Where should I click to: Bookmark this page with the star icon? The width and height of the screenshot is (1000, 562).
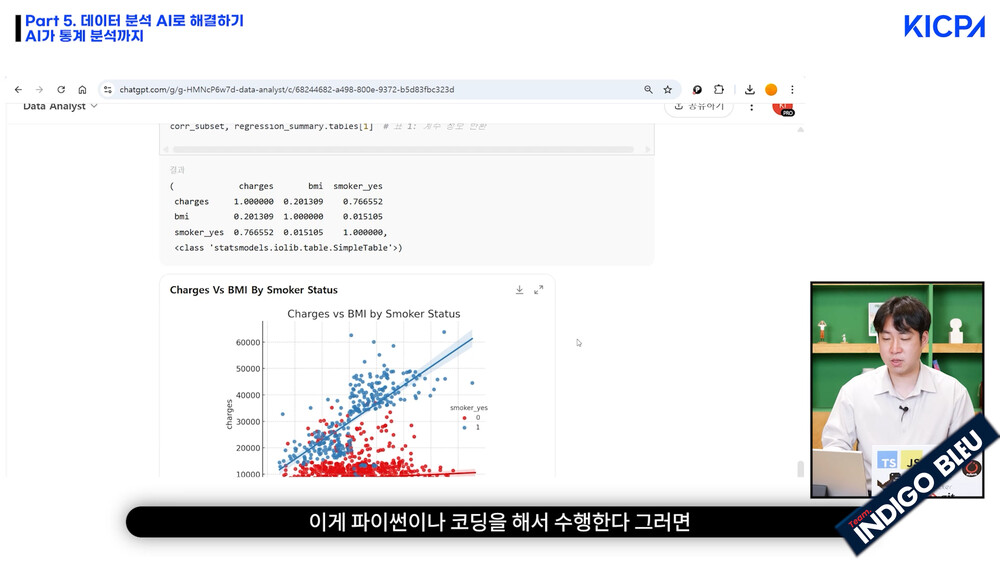(x=667, y=89)
